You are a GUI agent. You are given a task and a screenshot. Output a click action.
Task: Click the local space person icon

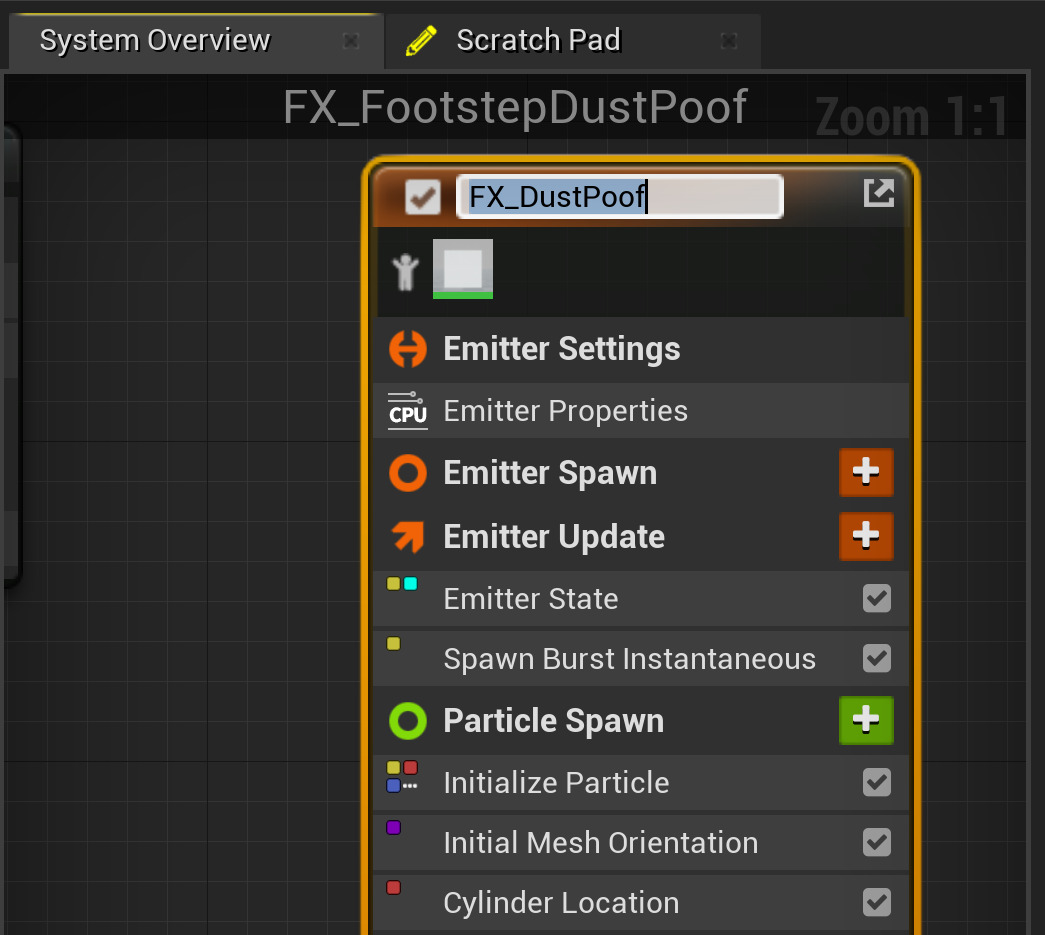[x=405, y=271]
